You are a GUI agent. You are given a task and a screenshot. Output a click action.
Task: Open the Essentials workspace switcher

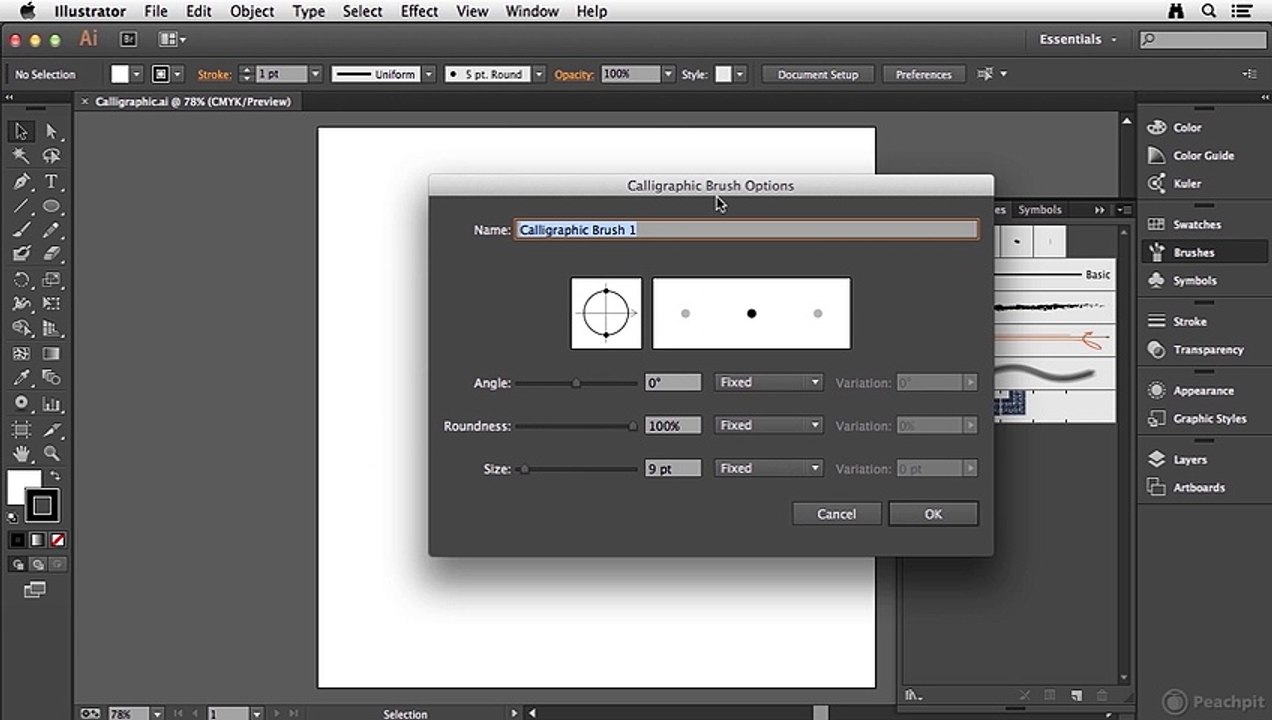(1079, 39)
